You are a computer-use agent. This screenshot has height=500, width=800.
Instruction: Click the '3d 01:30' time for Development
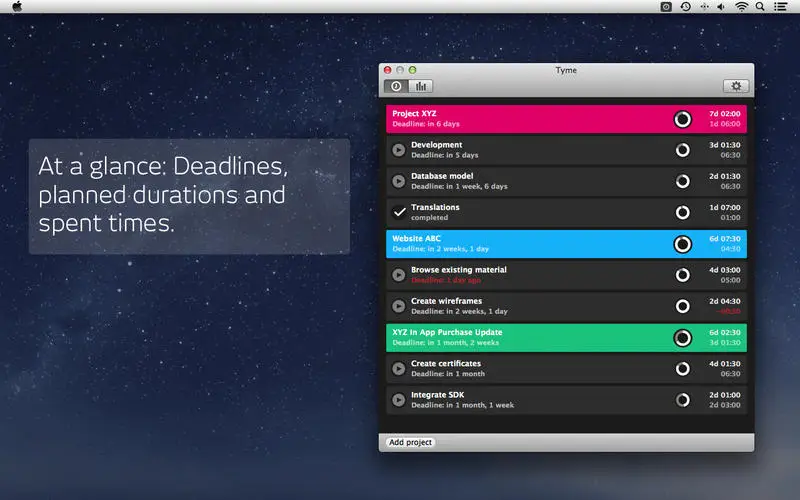(x=724, y=145)
